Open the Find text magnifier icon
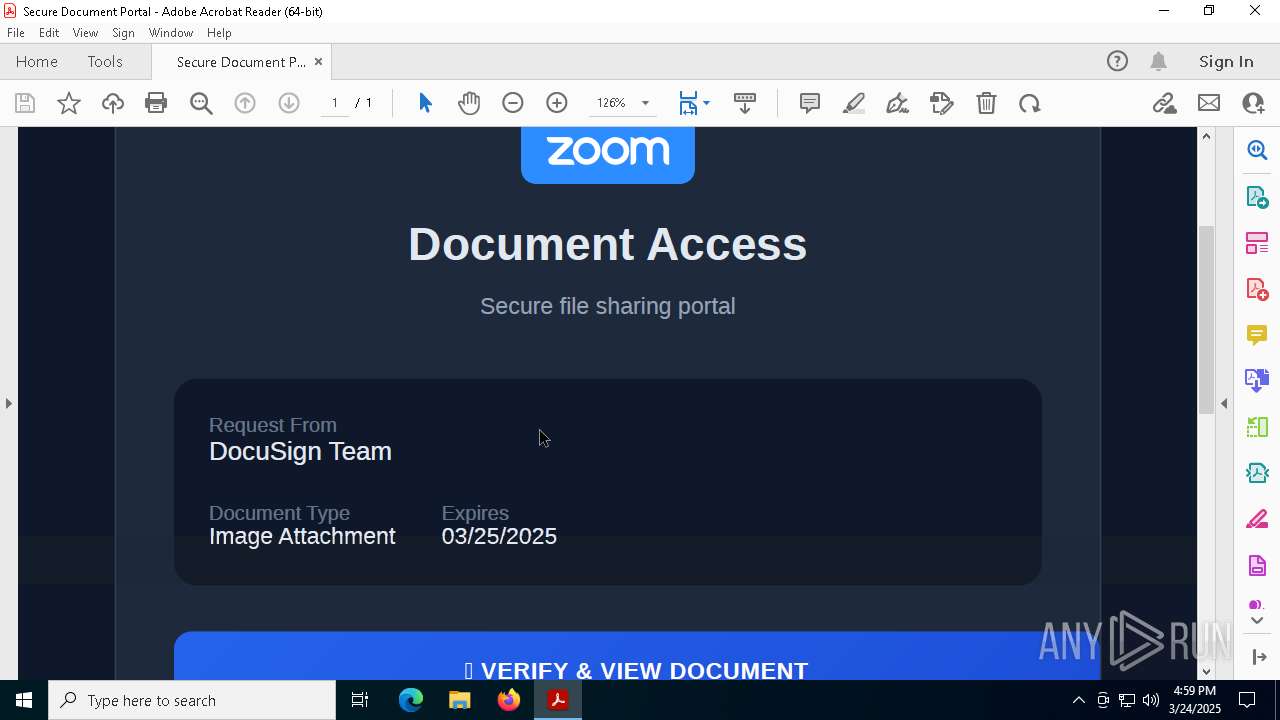Image resolution: width=1280 pixels, height=720 pixels. 201,103
